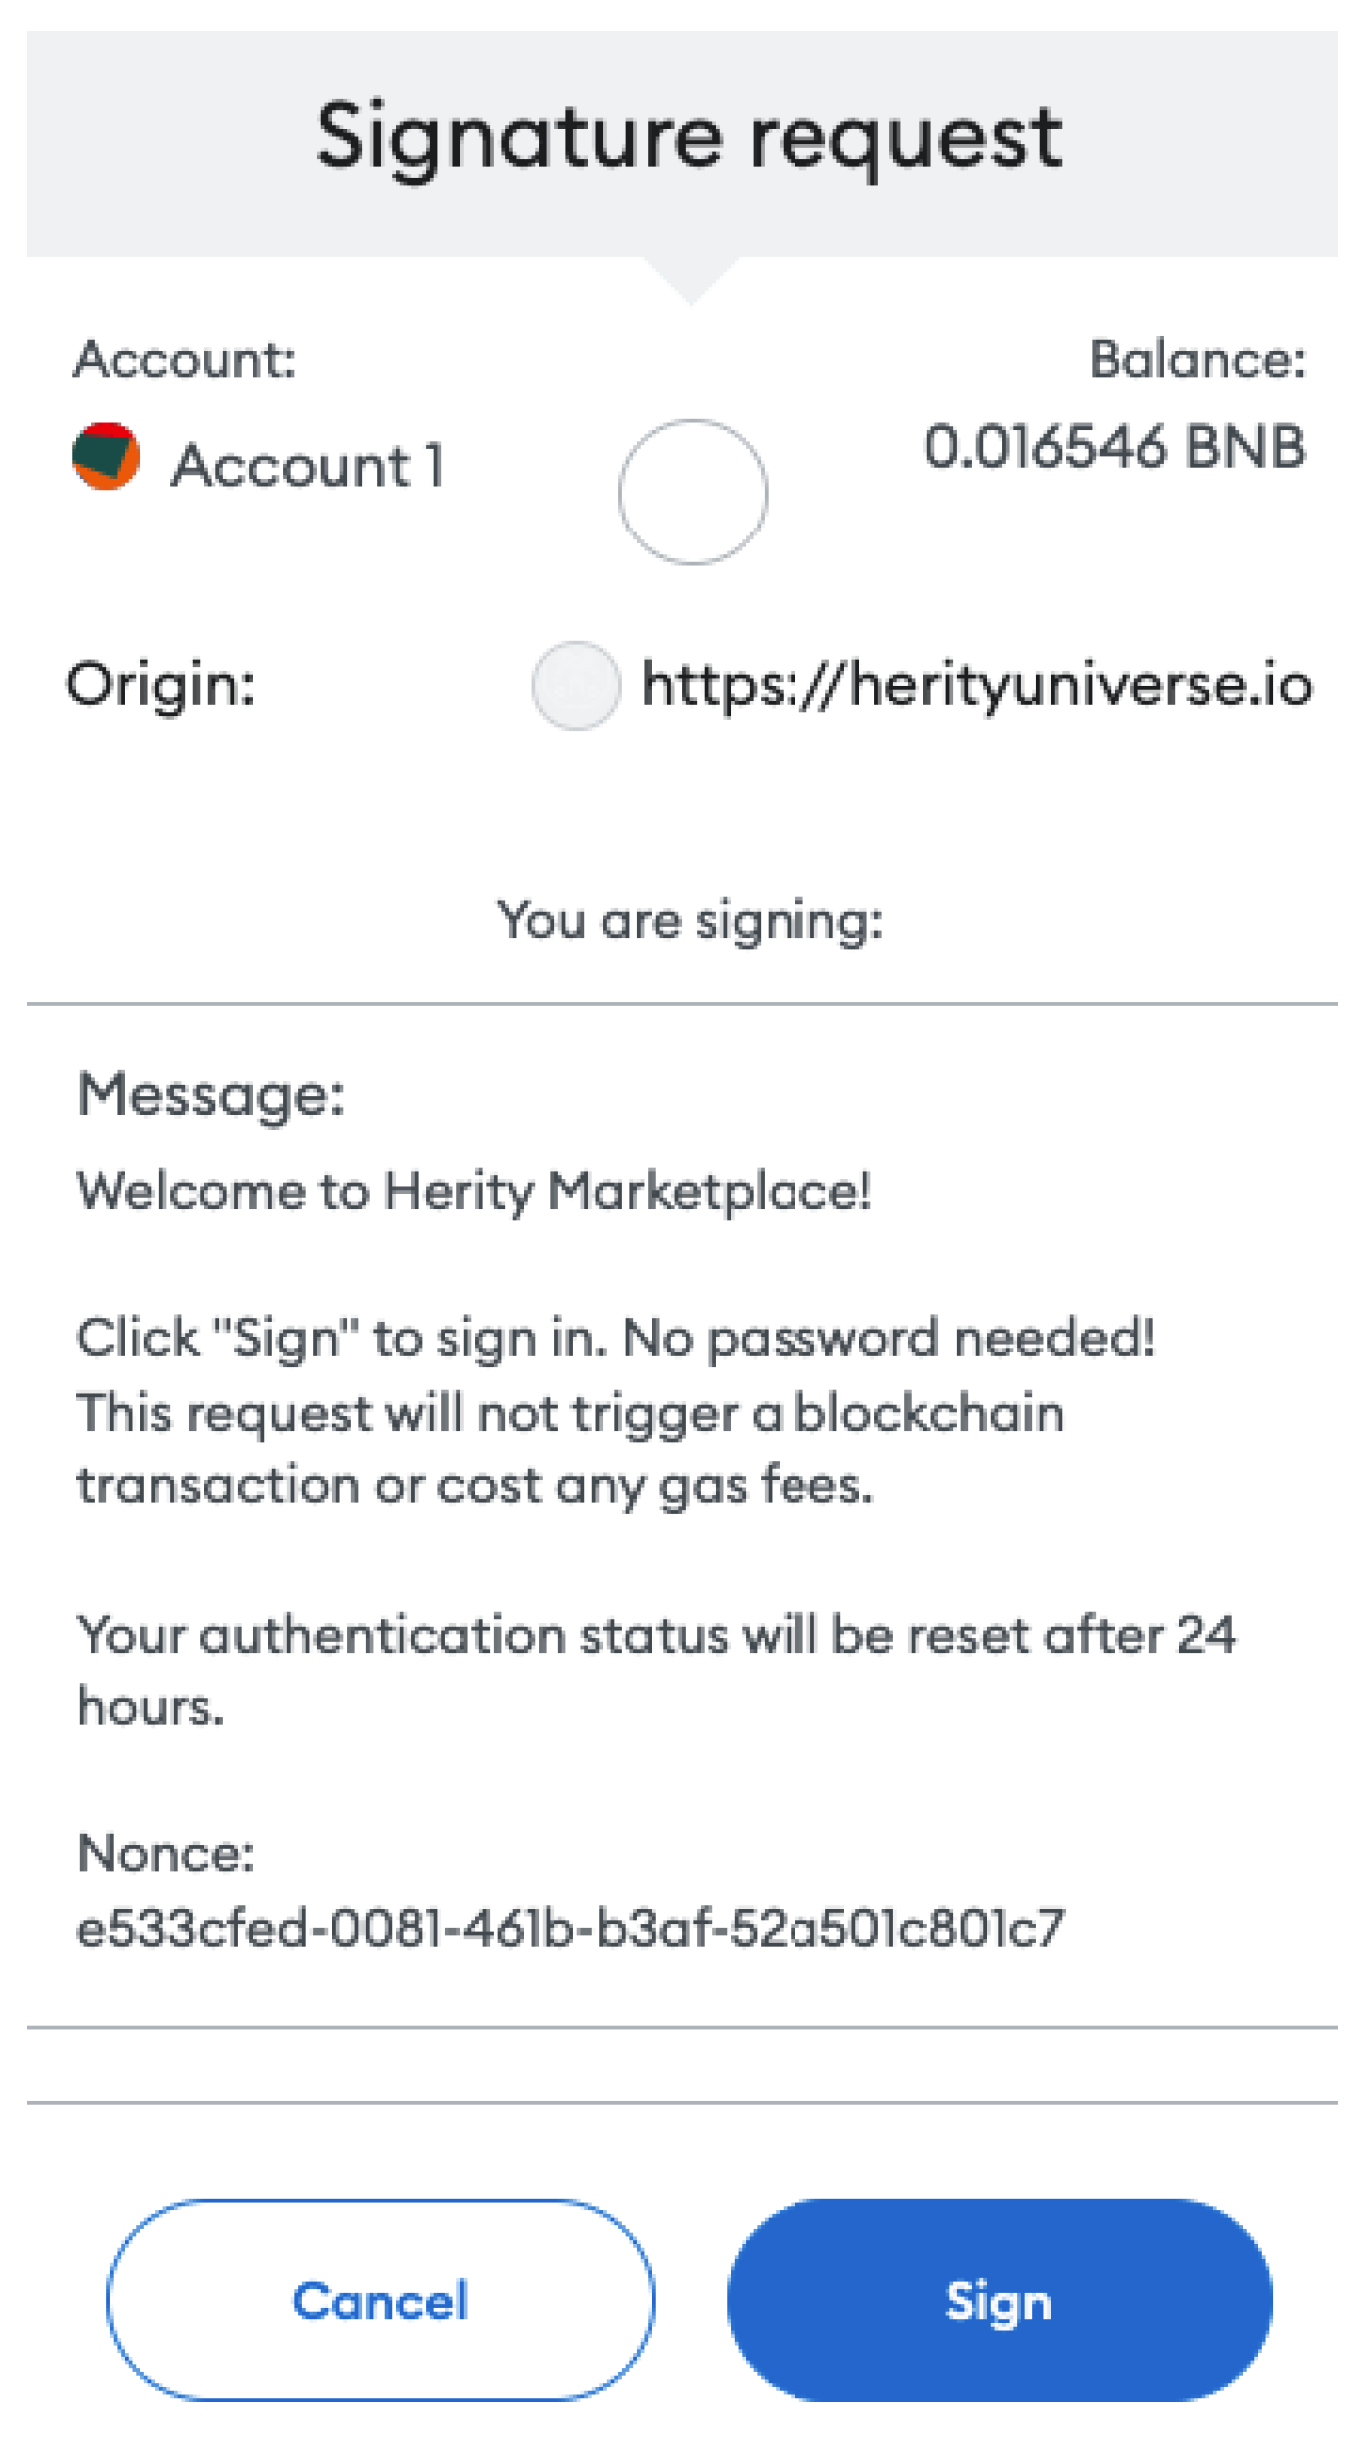The width and height of the screenshot is (1364, 2444).
Task: Click the authentication status reset notice
Action: click(656, 1670)
